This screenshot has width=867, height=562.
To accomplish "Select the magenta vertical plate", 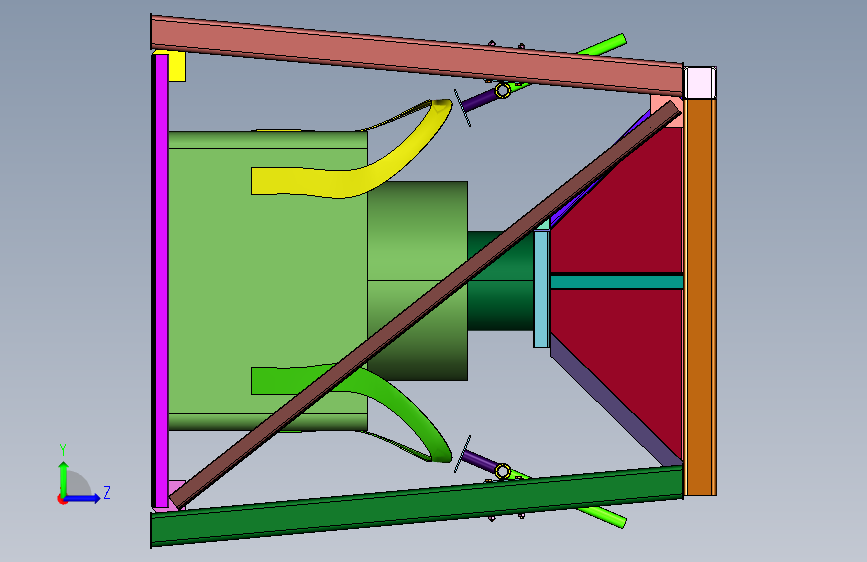I will tap(161, 280).
